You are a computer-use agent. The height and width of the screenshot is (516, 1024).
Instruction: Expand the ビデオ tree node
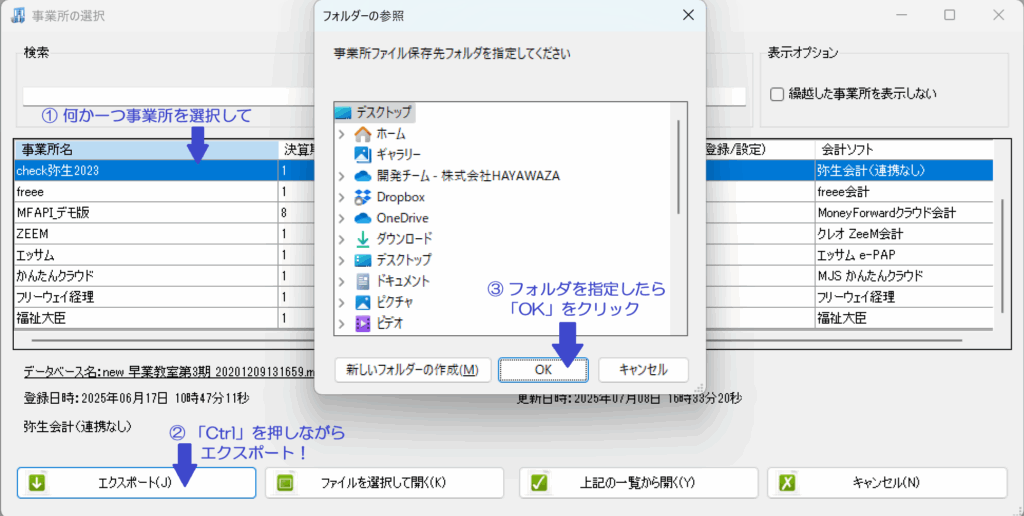342,323
